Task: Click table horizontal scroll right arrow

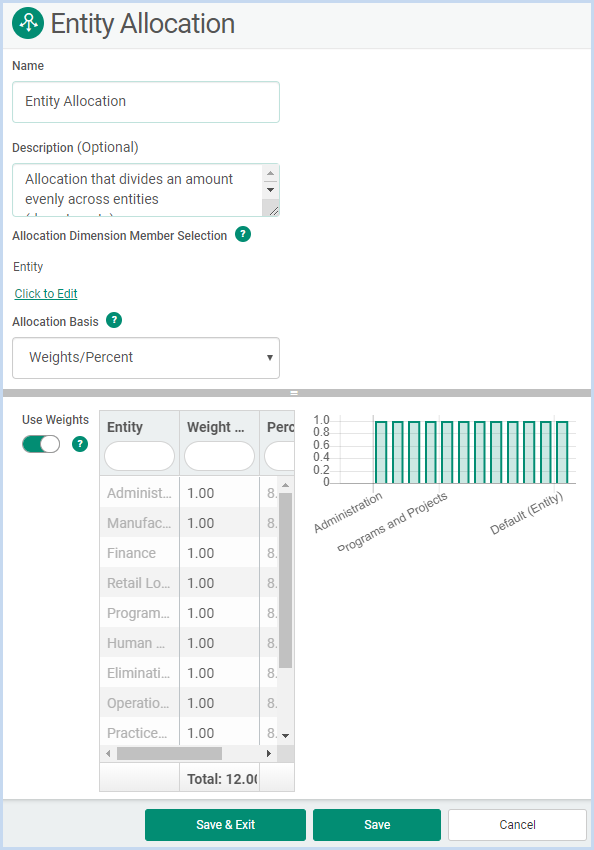Action: [x=269, y=754]
